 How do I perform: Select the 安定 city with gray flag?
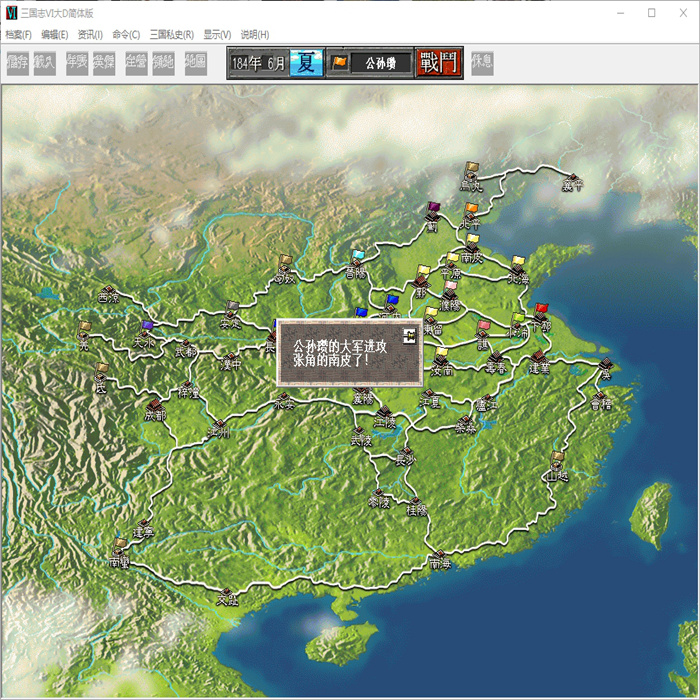[x=231, y=315]
